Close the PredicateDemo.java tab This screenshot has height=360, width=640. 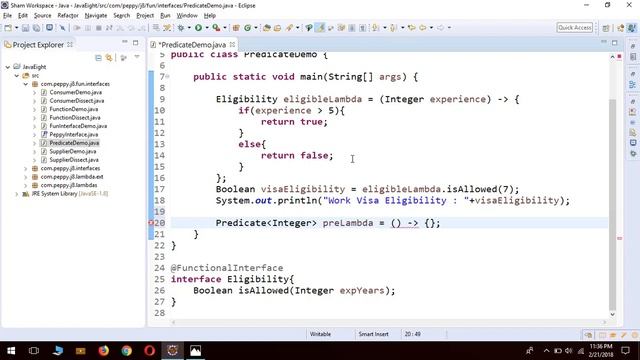[x=232, y=44]
